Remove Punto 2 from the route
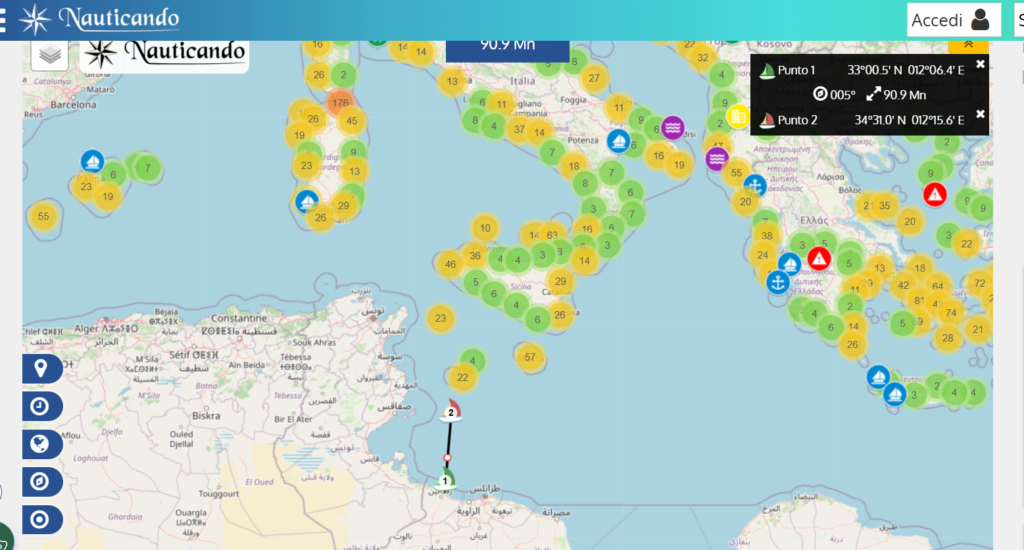1024x550 pixels. coord(980,114)
